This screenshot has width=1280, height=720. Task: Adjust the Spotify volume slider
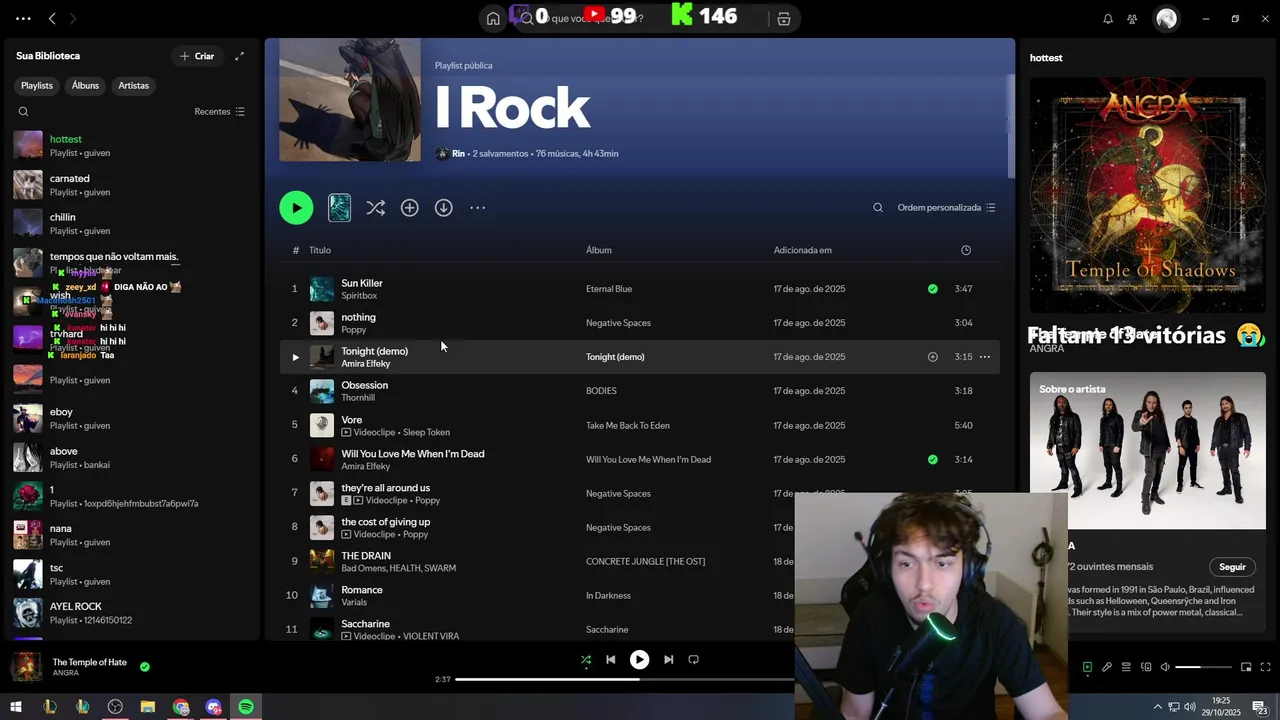pos(1203,667)
